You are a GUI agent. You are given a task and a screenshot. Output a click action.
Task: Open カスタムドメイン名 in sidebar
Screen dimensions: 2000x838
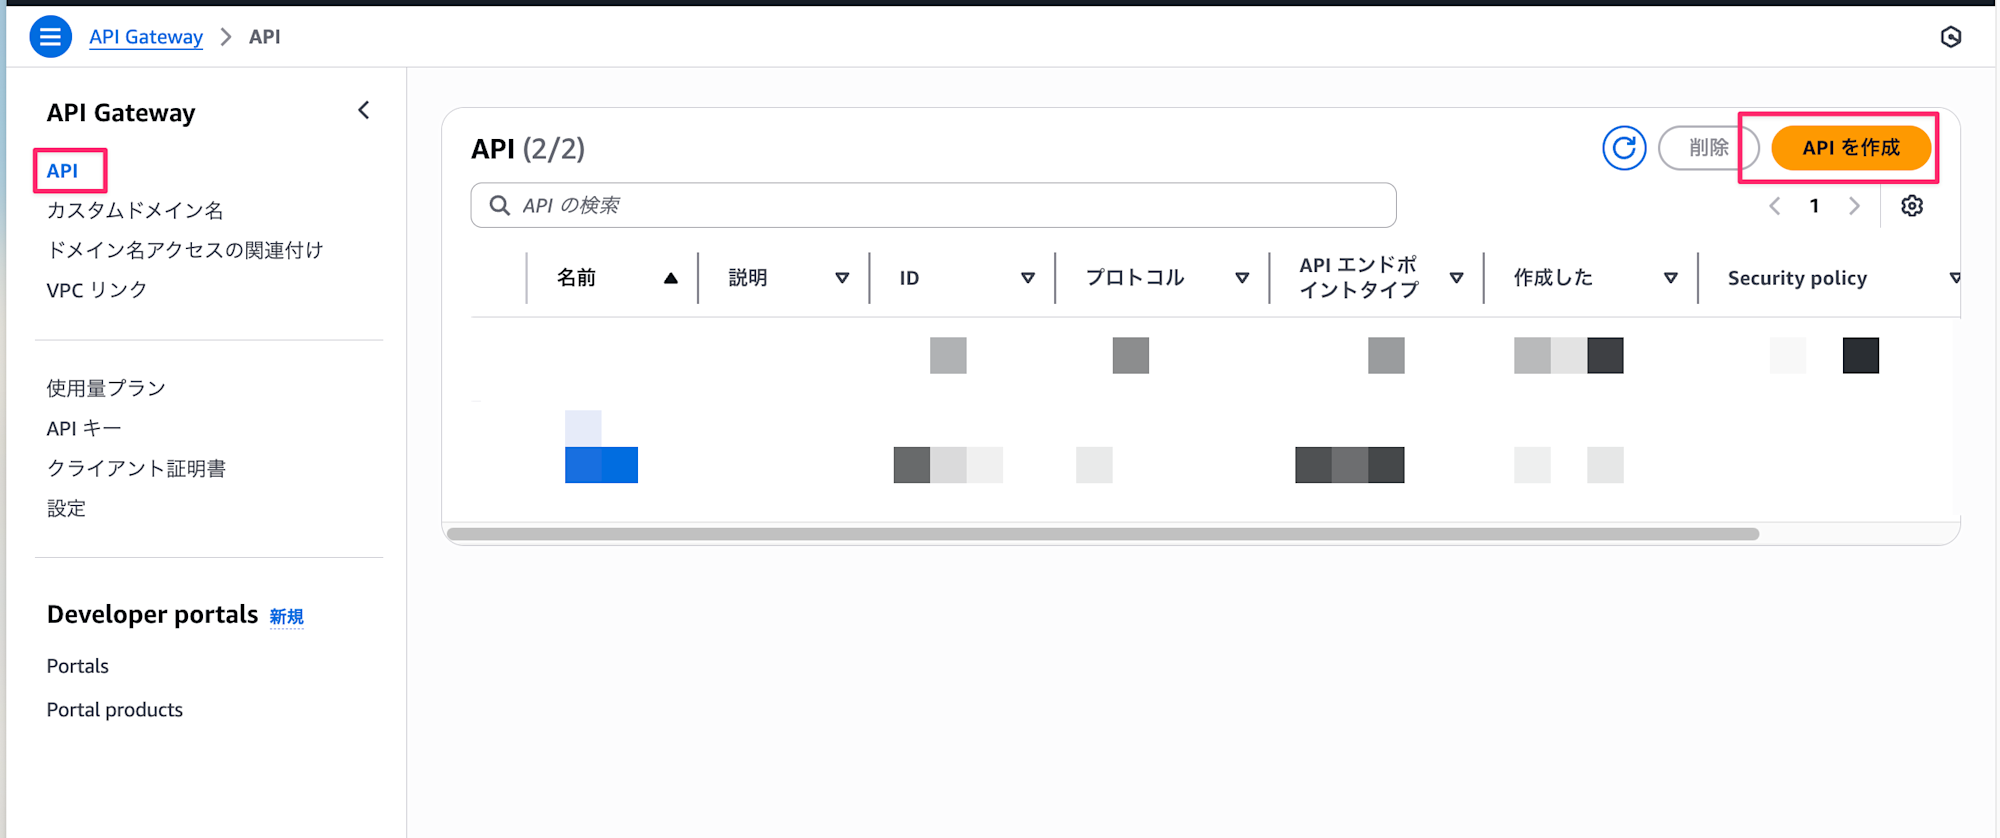(135, 210)
